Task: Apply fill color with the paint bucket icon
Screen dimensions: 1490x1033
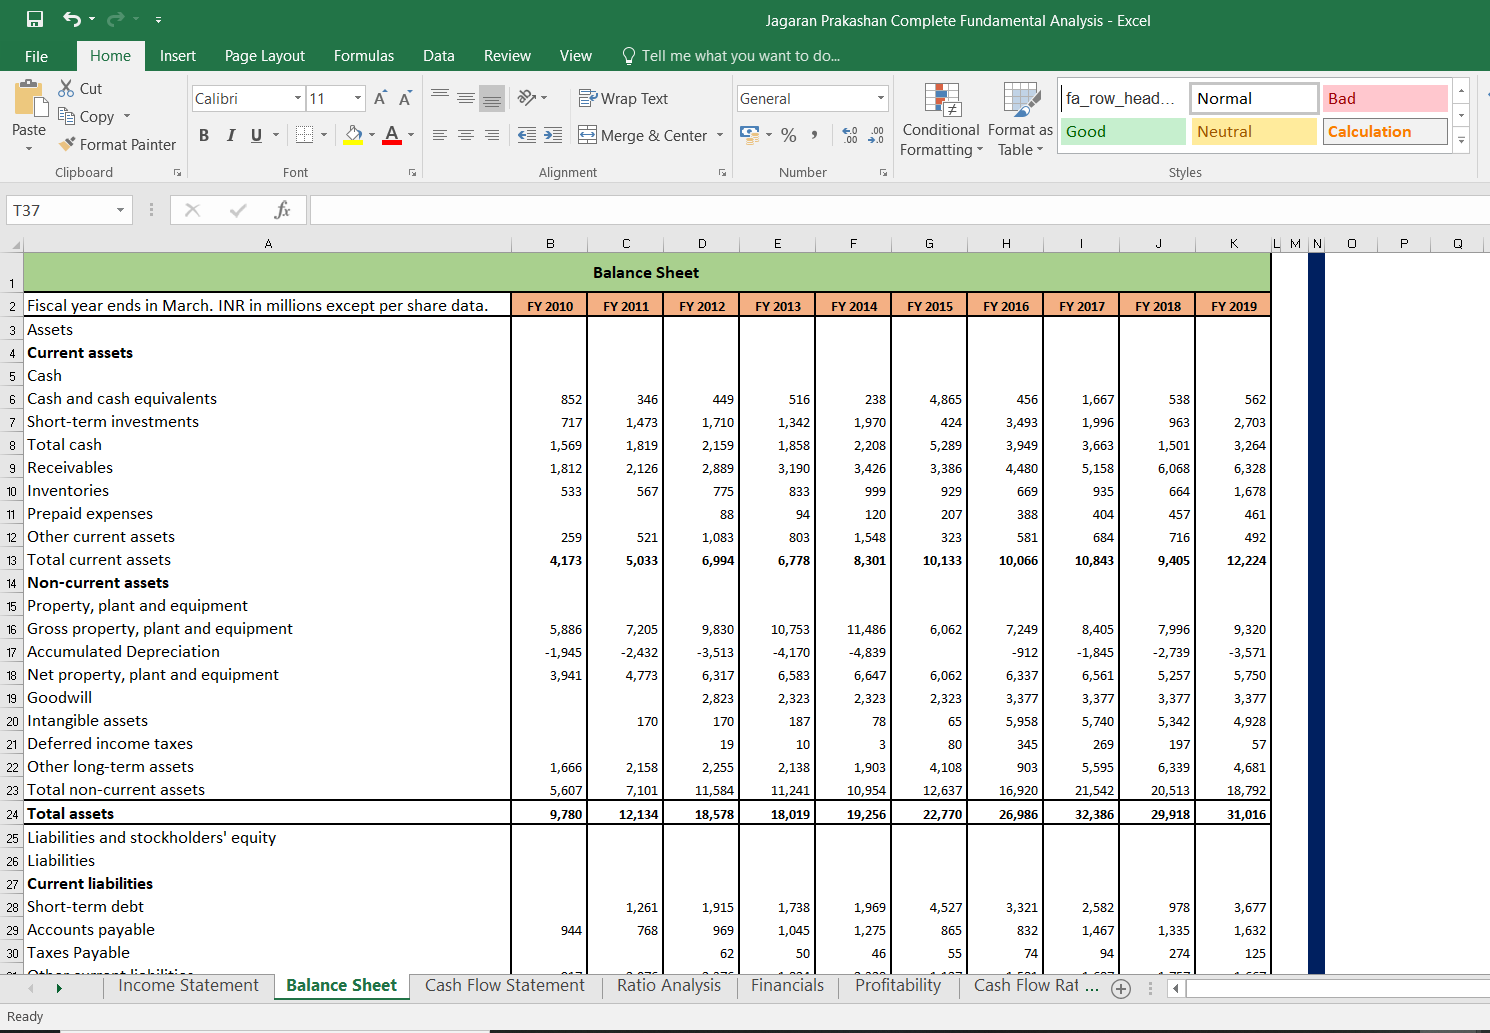Action: pyautogui.click(x=353, y=135)
